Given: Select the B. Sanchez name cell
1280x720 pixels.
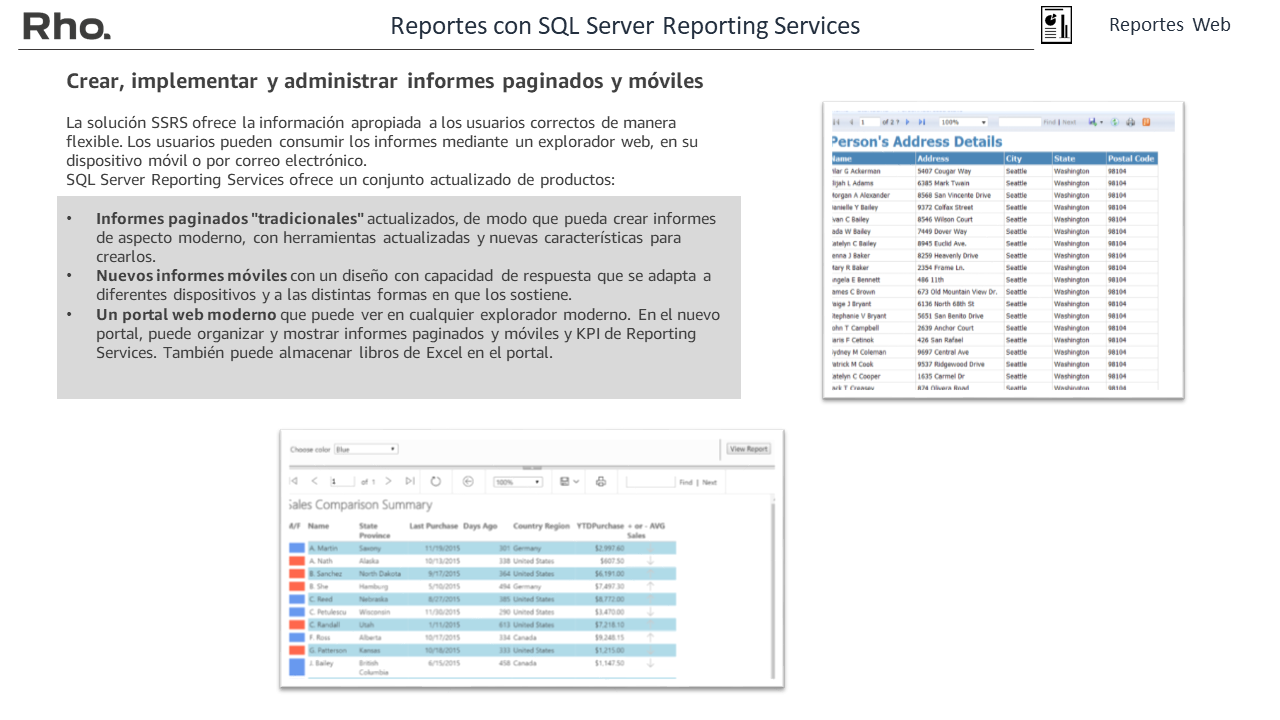Looking at the screenshot, I should point(326,574).
